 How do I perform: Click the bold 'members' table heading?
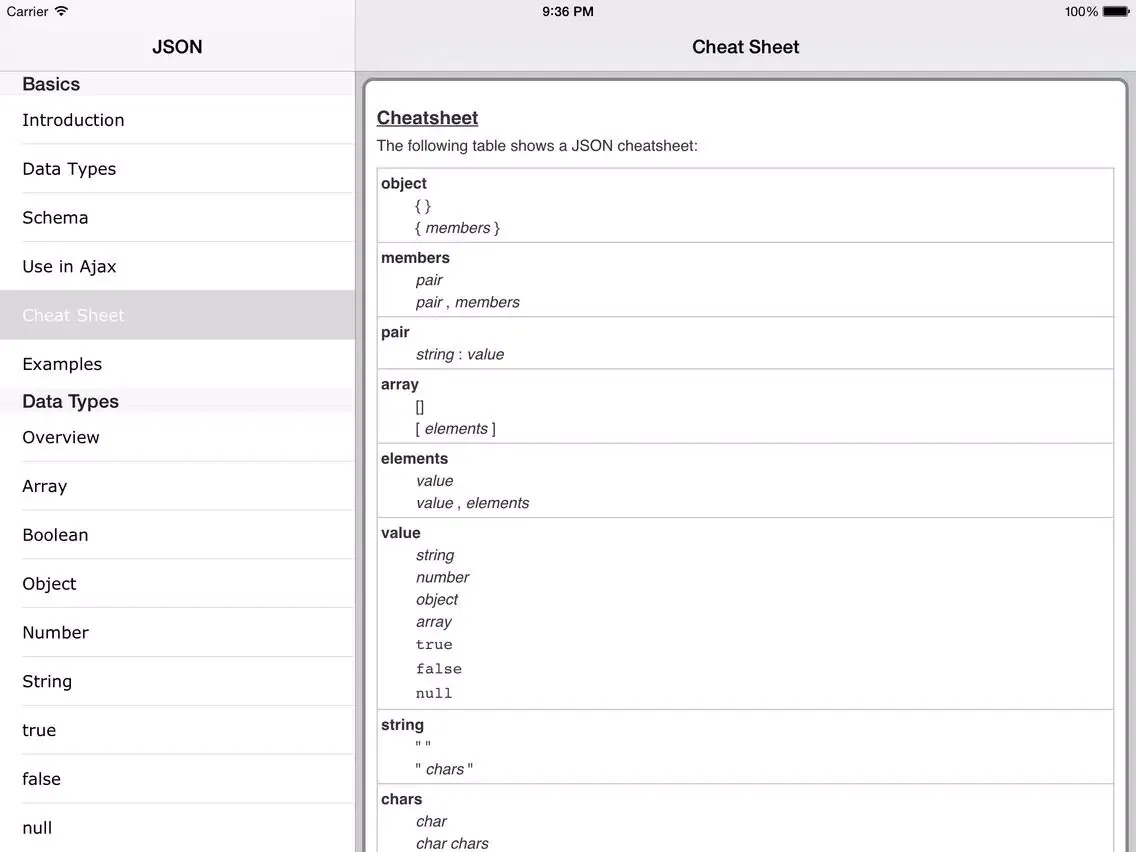click(415, 258)
